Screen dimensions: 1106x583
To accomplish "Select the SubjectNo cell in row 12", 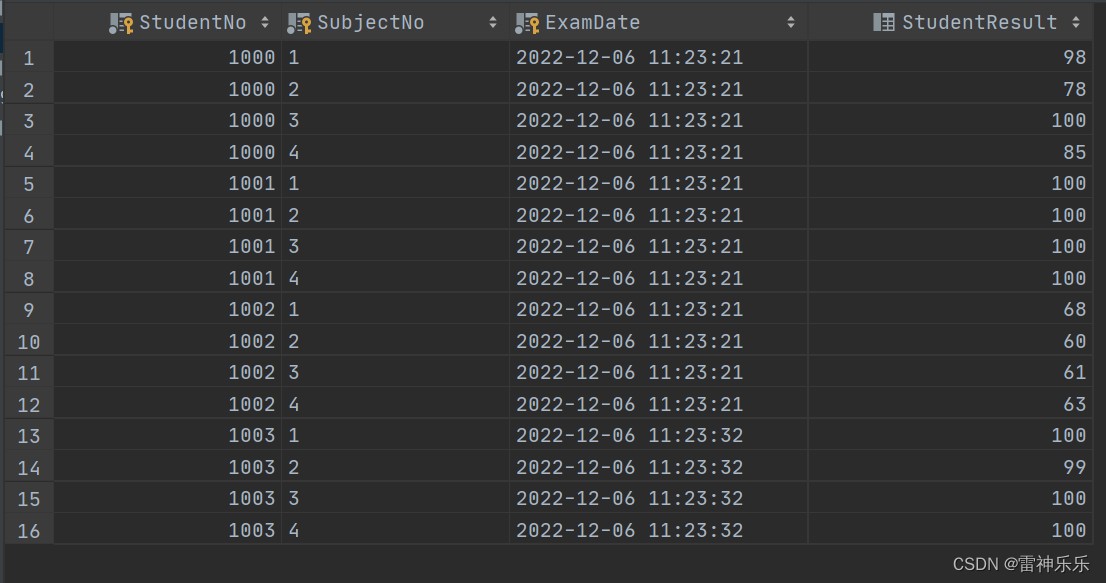I will click(x=294, y=404).
